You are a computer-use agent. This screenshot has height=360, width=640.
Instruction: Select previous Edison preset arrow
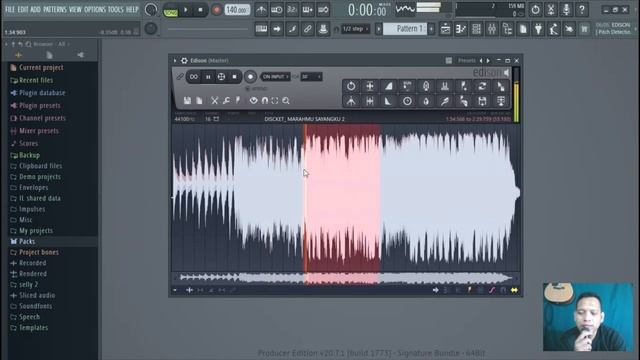tap(481, 60)
